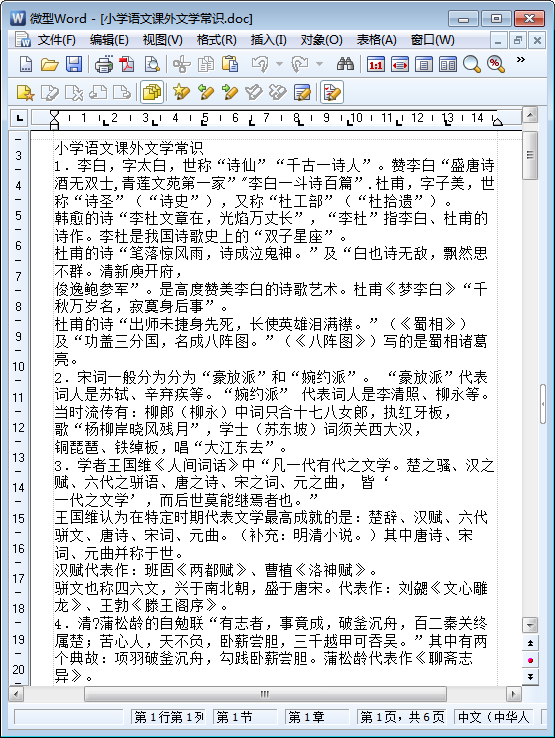Screen dimensions: 555x738
Task: Open the 对象(O) menu
Action: (322, 40)
